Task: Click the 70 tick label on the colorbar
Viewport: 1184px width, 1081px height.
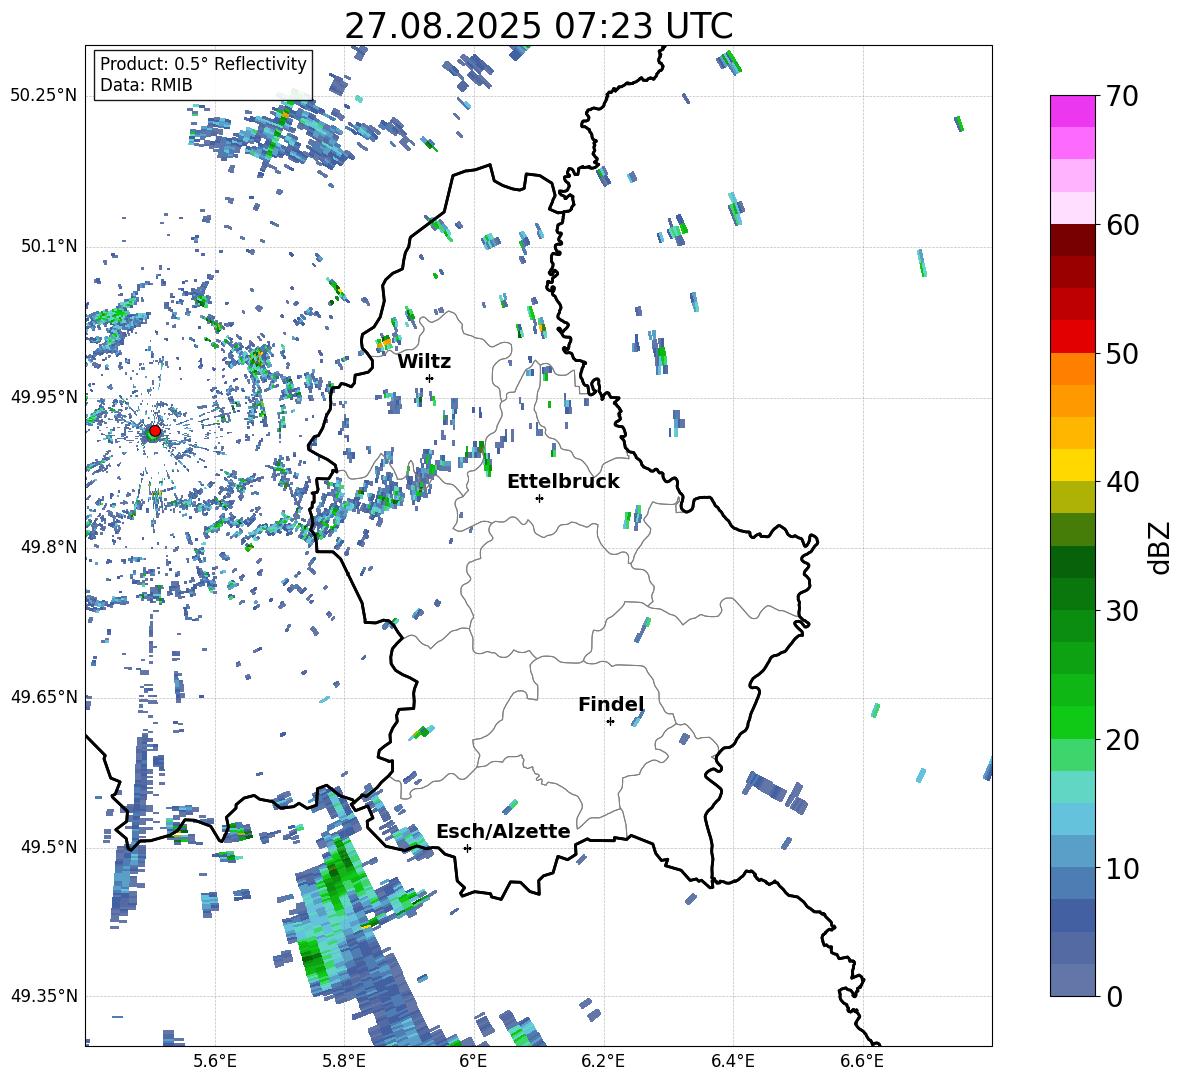Action: pyautogui.click(x=1121, y=96)
